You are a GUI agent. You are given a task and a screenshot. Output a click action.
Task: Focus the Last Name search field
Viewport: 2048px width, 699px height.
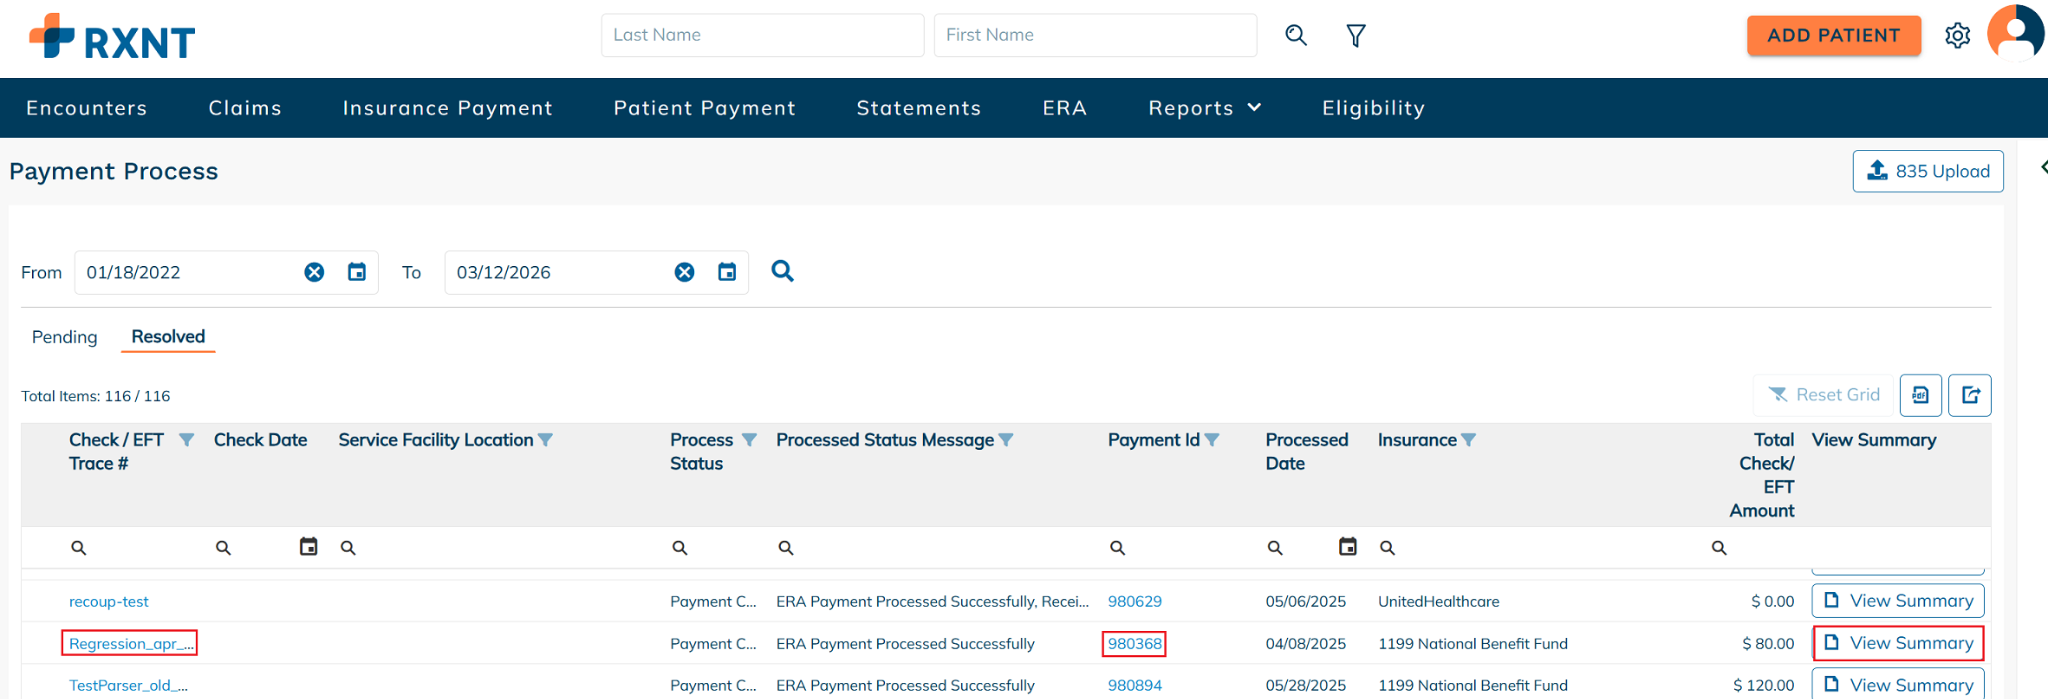click(x=762, y=35)
